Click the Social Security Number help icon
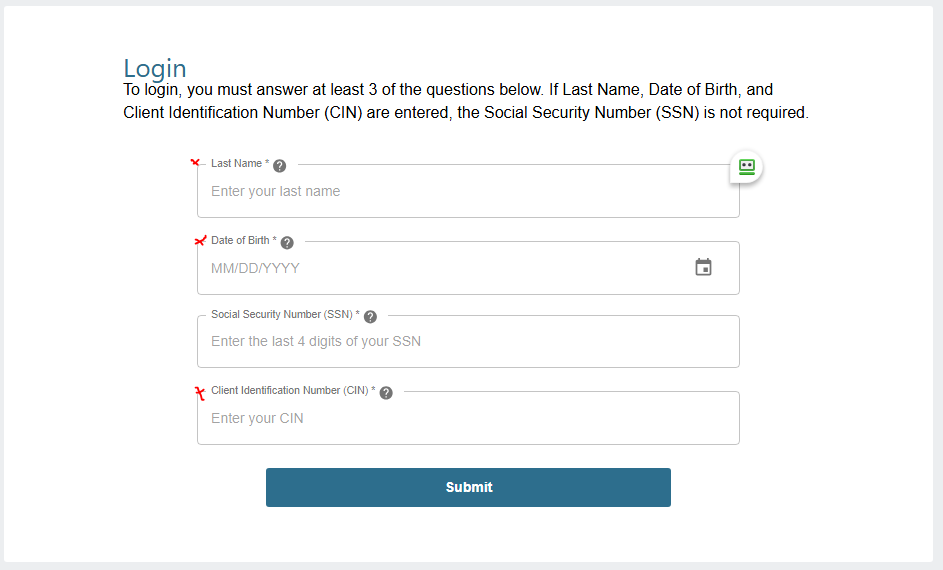Viewport: 943px width, 570px height. 370,317
